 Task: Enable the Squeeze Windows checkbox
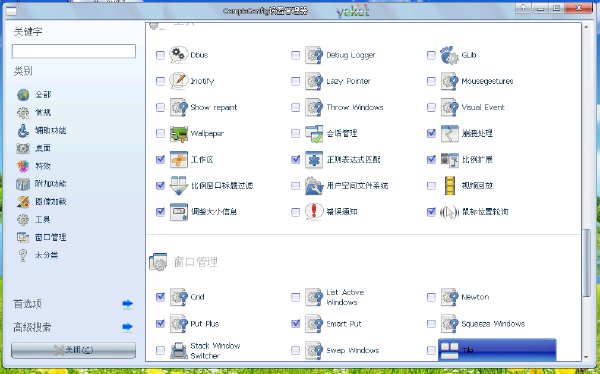[x=431, y=324]
